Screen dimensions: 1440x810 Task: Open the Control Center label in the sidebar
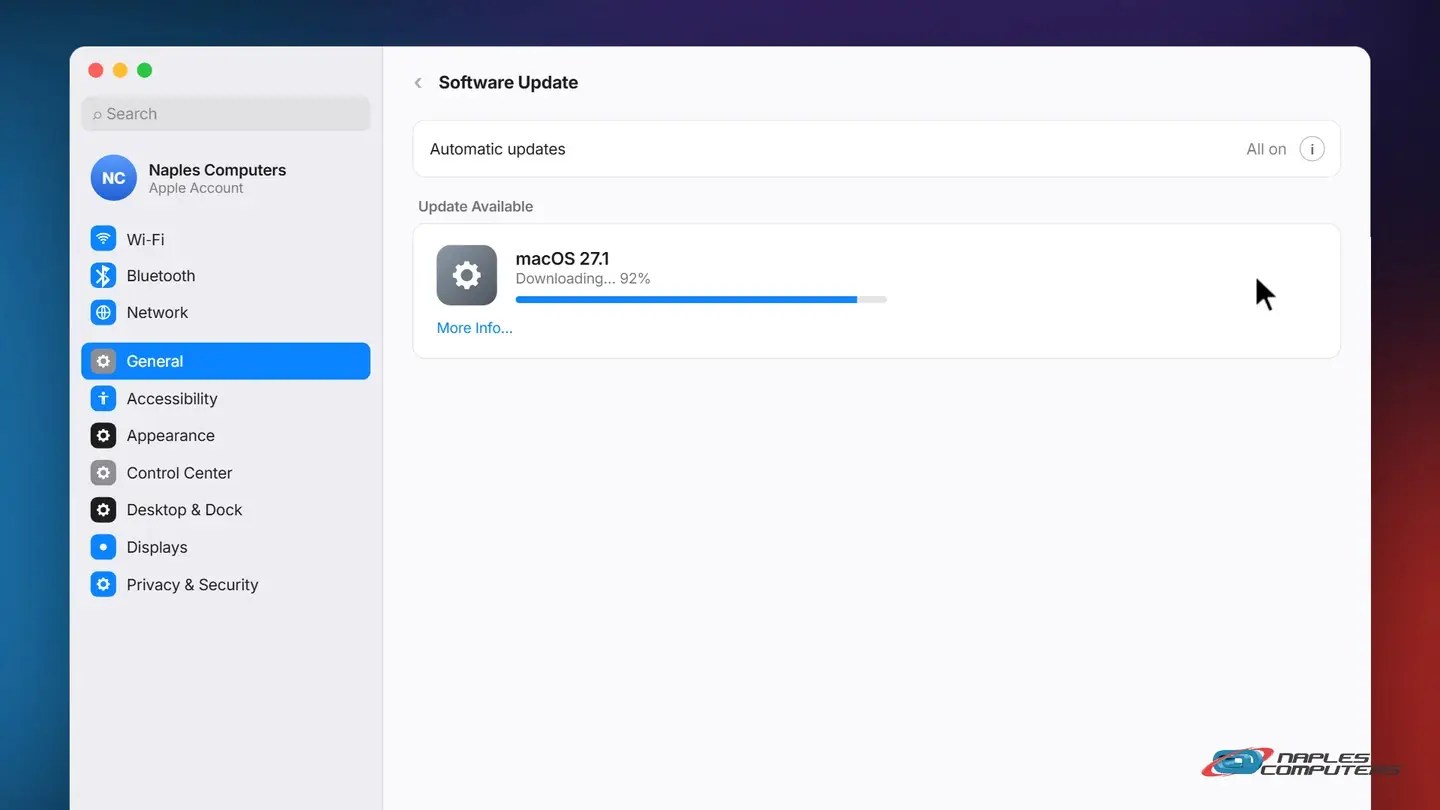[x=180, y=473]
